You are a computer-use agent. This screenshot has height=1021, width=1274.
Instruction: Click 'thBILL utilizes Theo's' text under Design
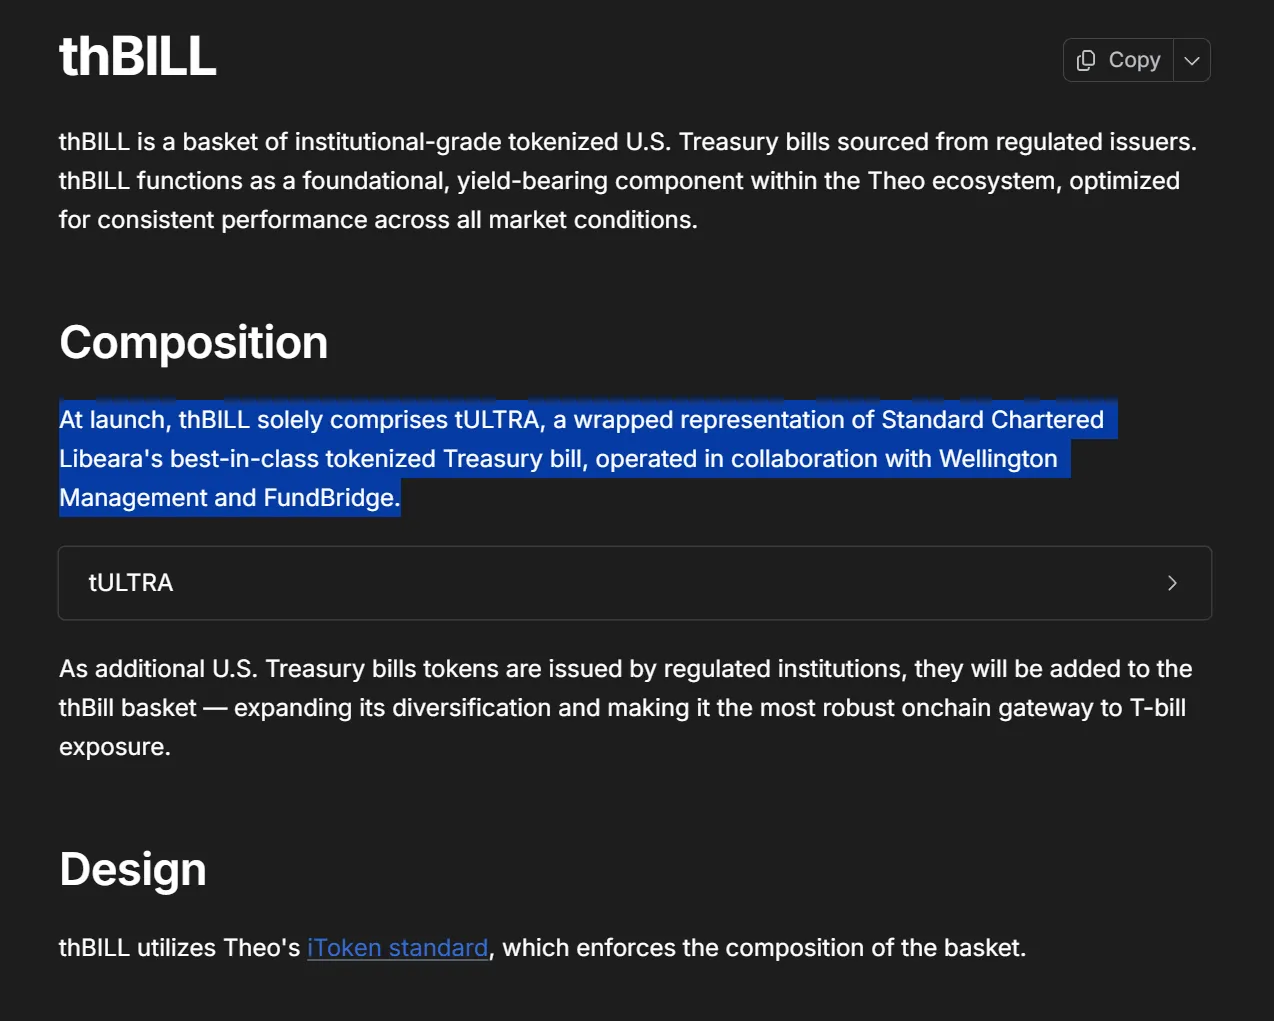click(x=179, y=948)
